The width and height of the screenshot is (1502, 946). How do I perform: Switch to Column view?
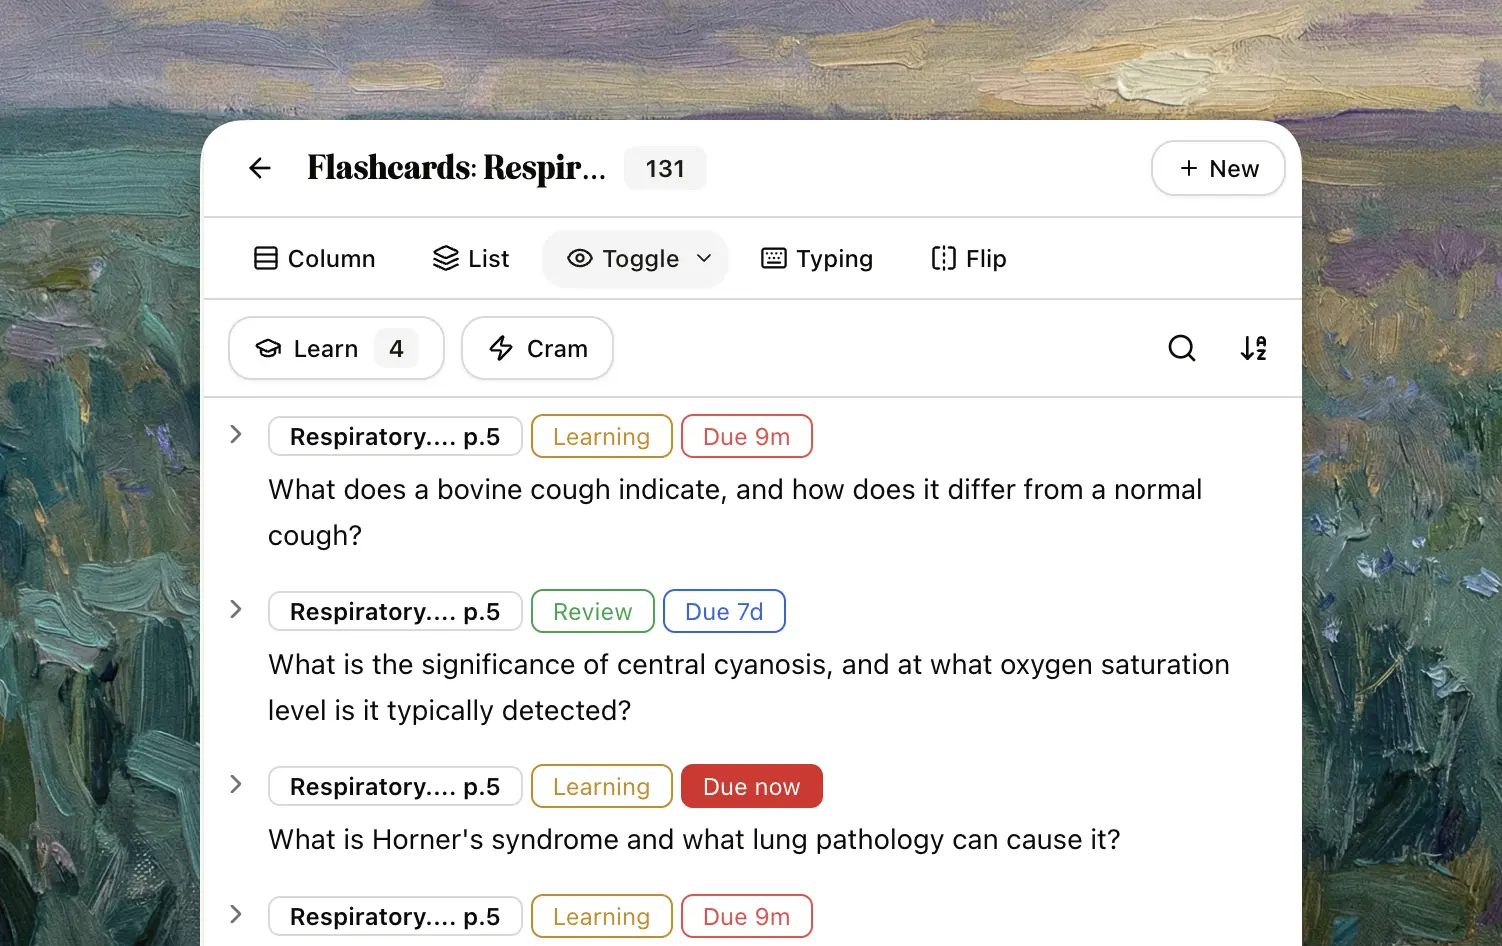pos(314,259)
